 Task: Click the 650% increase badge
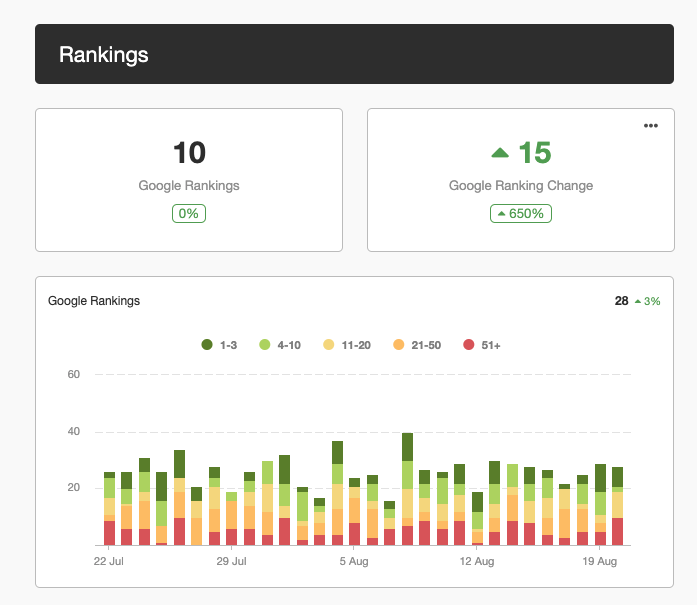tap(521, 213)
